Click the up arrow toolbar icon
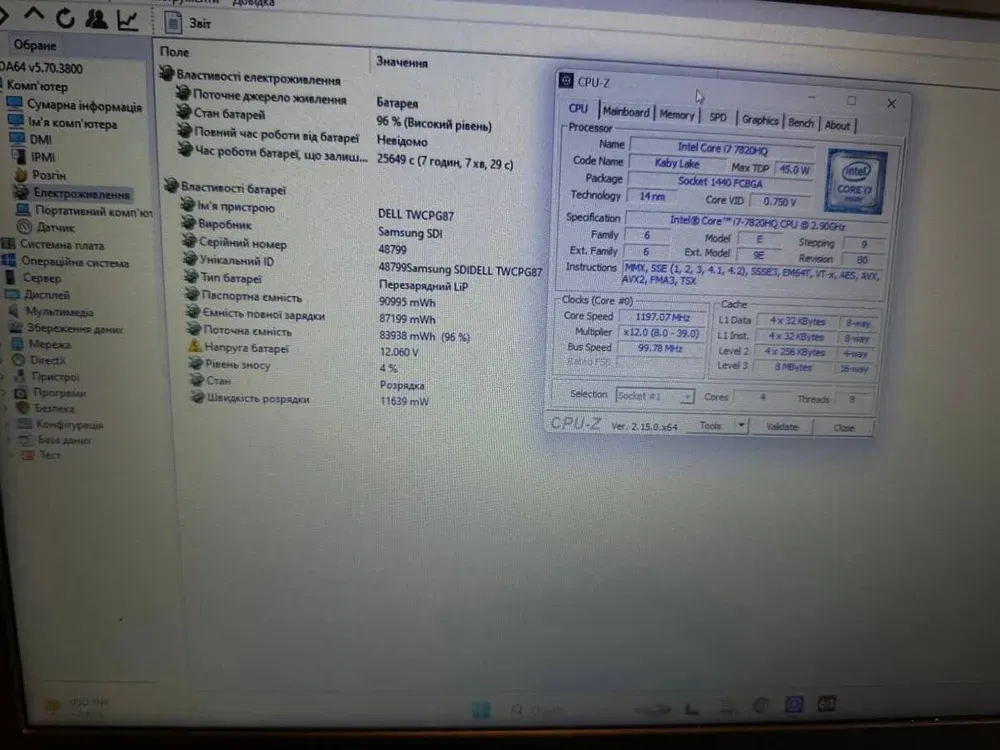The height and width of the screenshot is (750, 1000). [x=34, y=16]
